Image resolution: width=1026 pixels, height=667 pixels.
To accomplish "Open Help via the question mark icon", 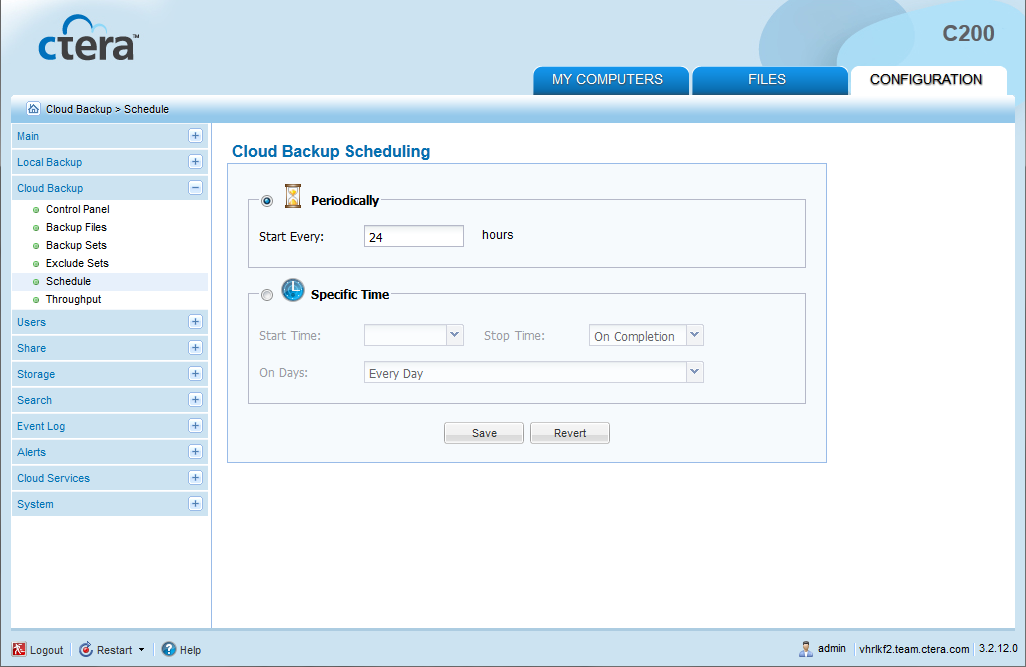I will pos(169,649).
